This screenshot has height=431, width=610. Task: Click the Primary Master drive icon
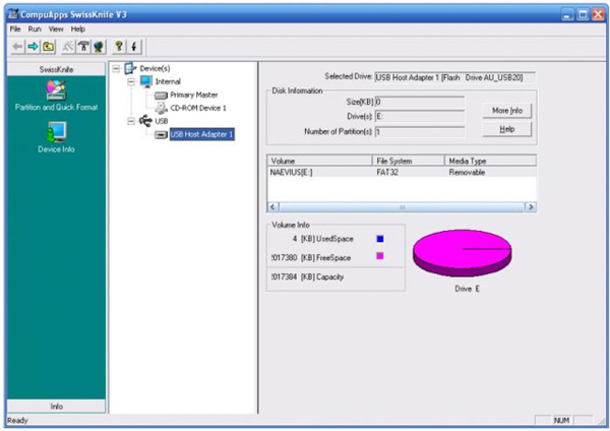tap(161, 95)
